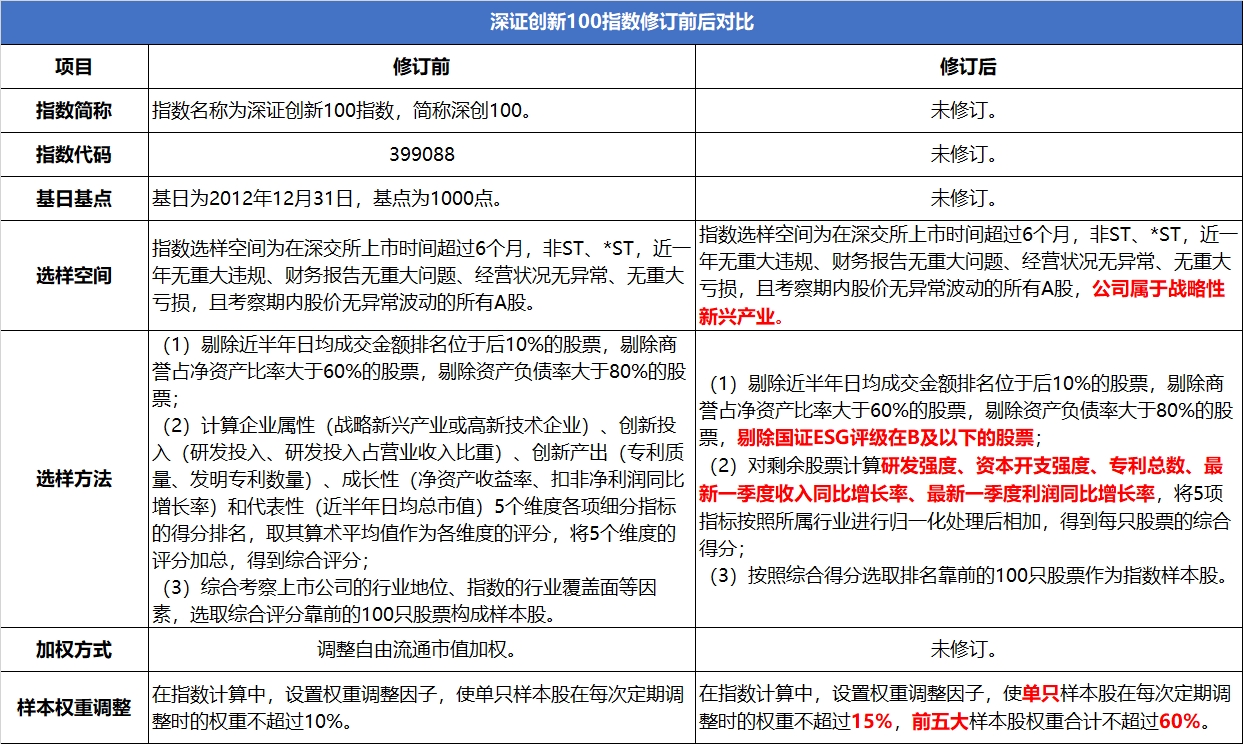Click the 加权方式 row label
The image size is (1243, 744).
74,650
